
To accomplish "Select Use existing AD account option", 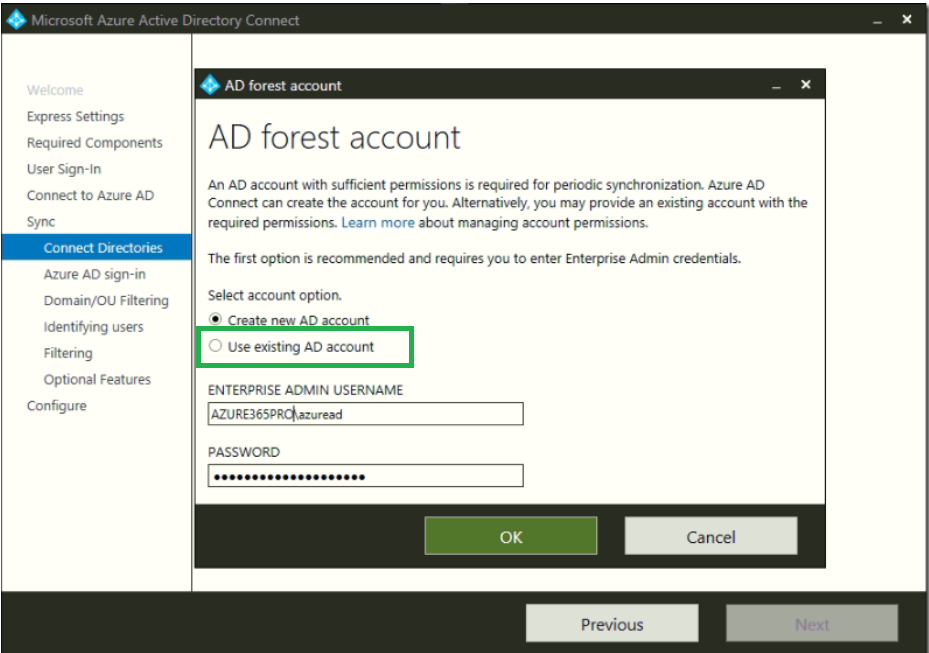I will (291, 347).
